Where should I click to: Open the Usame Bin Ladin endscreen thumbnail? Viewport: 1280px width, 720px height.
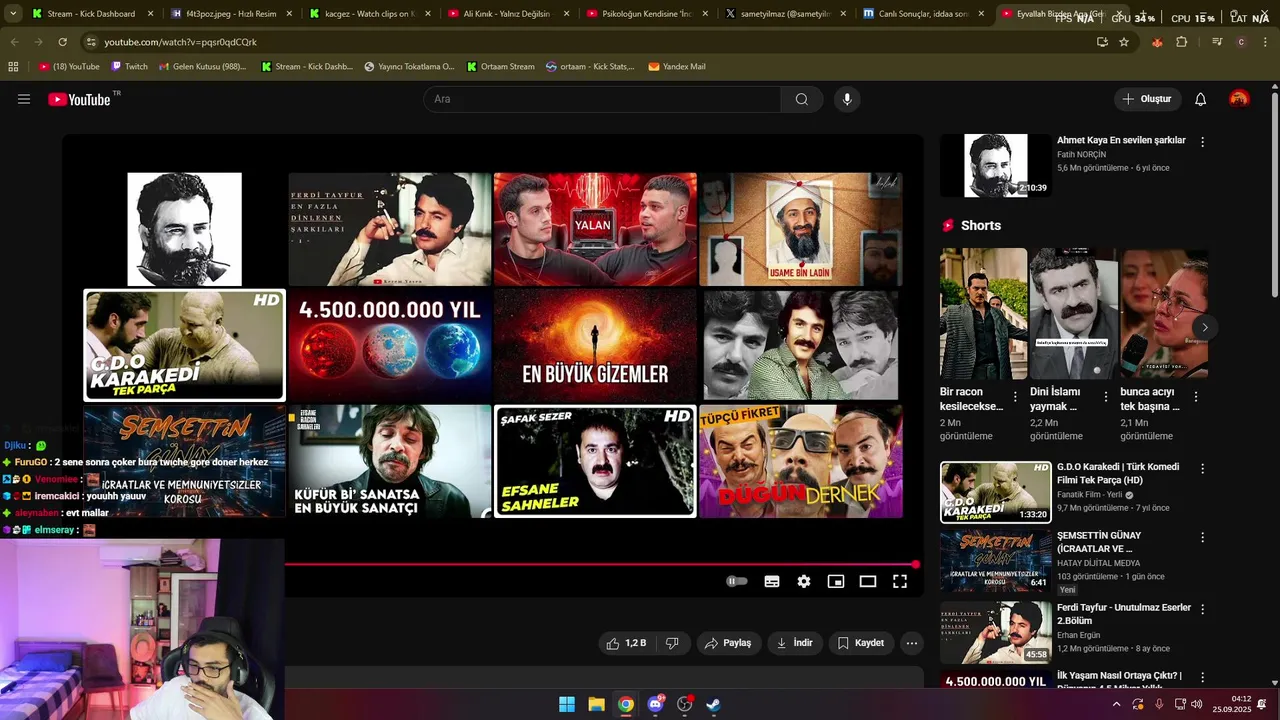pos(800,229)
